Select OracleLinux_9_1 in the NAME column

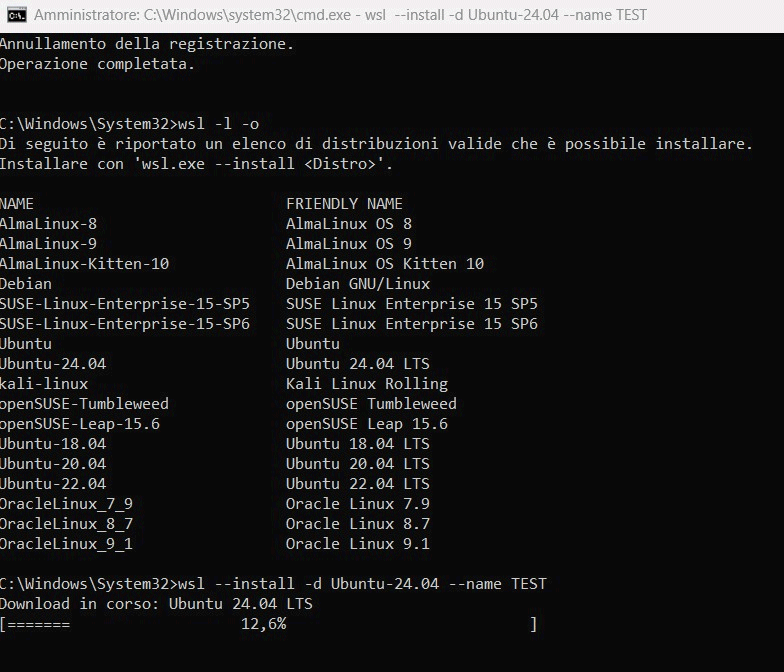(66, 544)
